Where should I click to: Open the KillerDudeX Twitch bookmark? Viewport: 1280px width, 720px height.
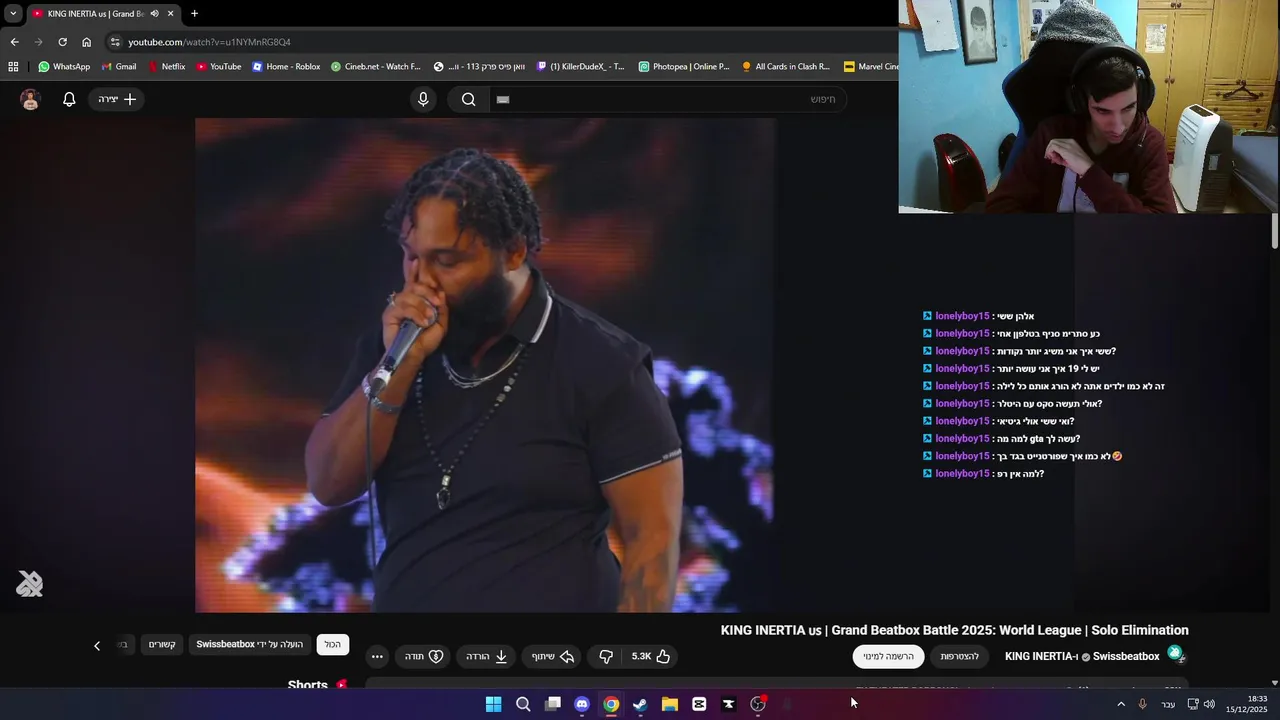pos(581,67)
